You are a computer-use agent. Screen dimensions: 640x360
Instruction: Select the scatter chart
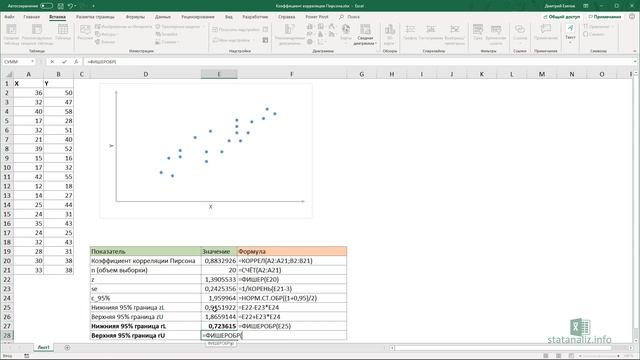tap(206, 151)
